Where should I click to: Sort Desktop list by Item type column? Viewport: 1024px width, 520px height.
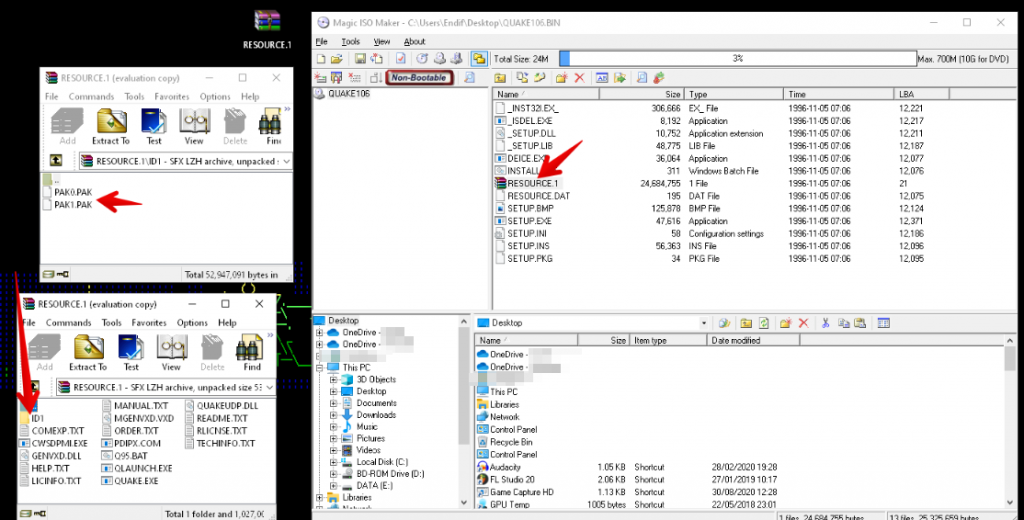point(667,340)
